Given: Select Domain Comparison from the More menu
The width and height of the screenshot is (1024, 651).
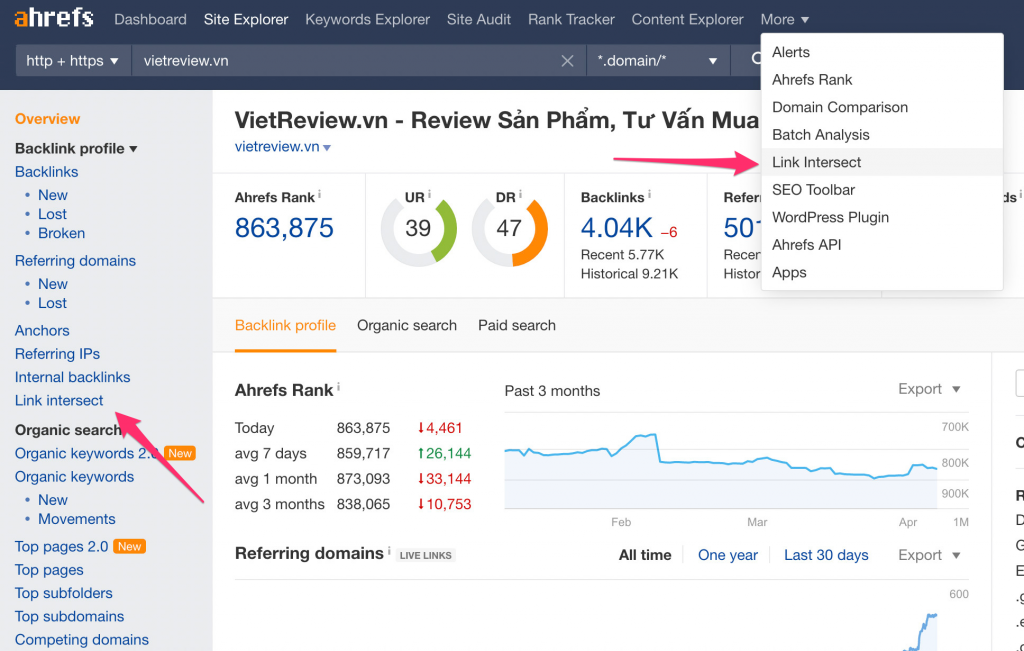Looking at the screenshot, I should point(882,107).
